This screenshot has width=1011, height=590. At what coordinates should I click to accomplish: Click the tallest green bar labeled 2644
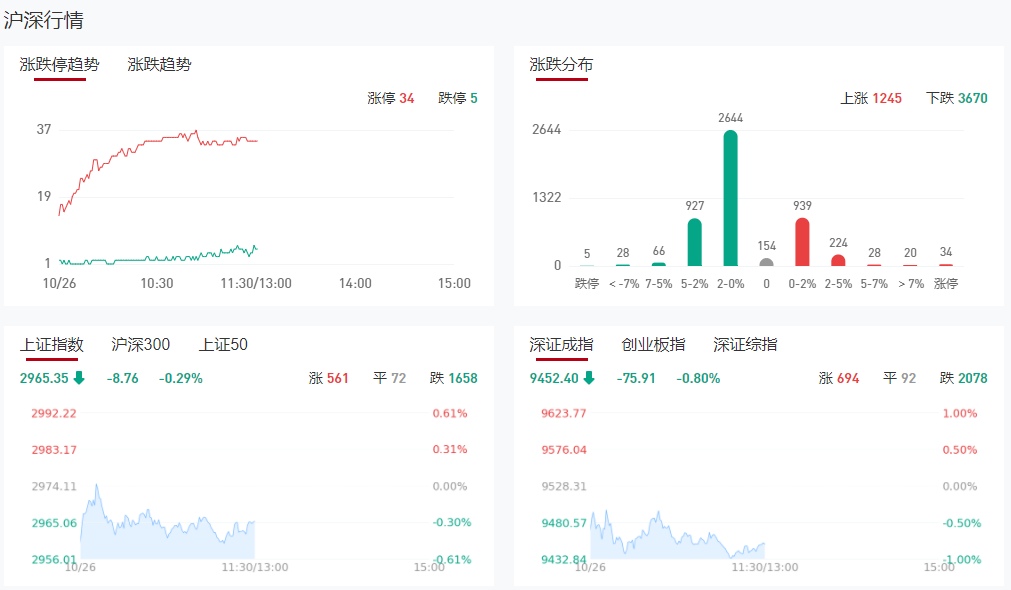coord(731,198)
